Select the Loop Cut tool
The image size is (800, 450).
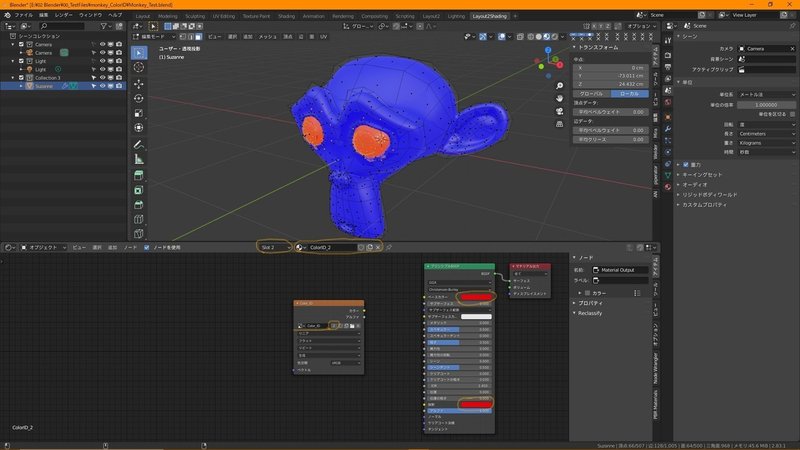pos(139,219)
